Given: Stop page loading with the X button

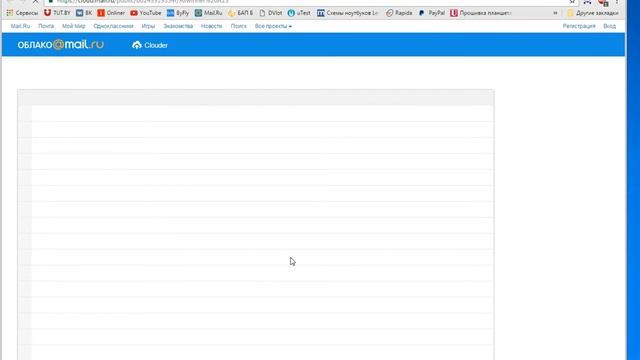Looking at the screenshot, I should (x=36, y=2).
